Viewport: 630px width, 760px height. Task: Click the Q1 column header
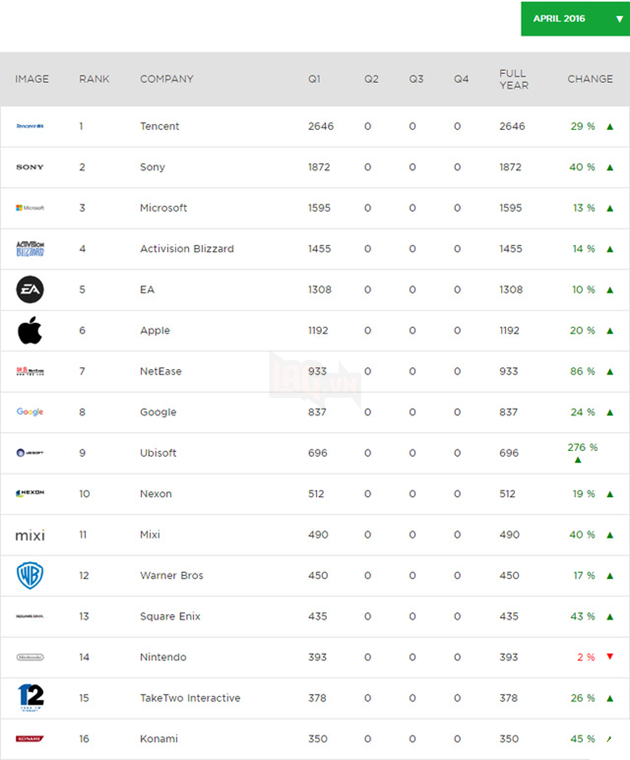point(315,79)
